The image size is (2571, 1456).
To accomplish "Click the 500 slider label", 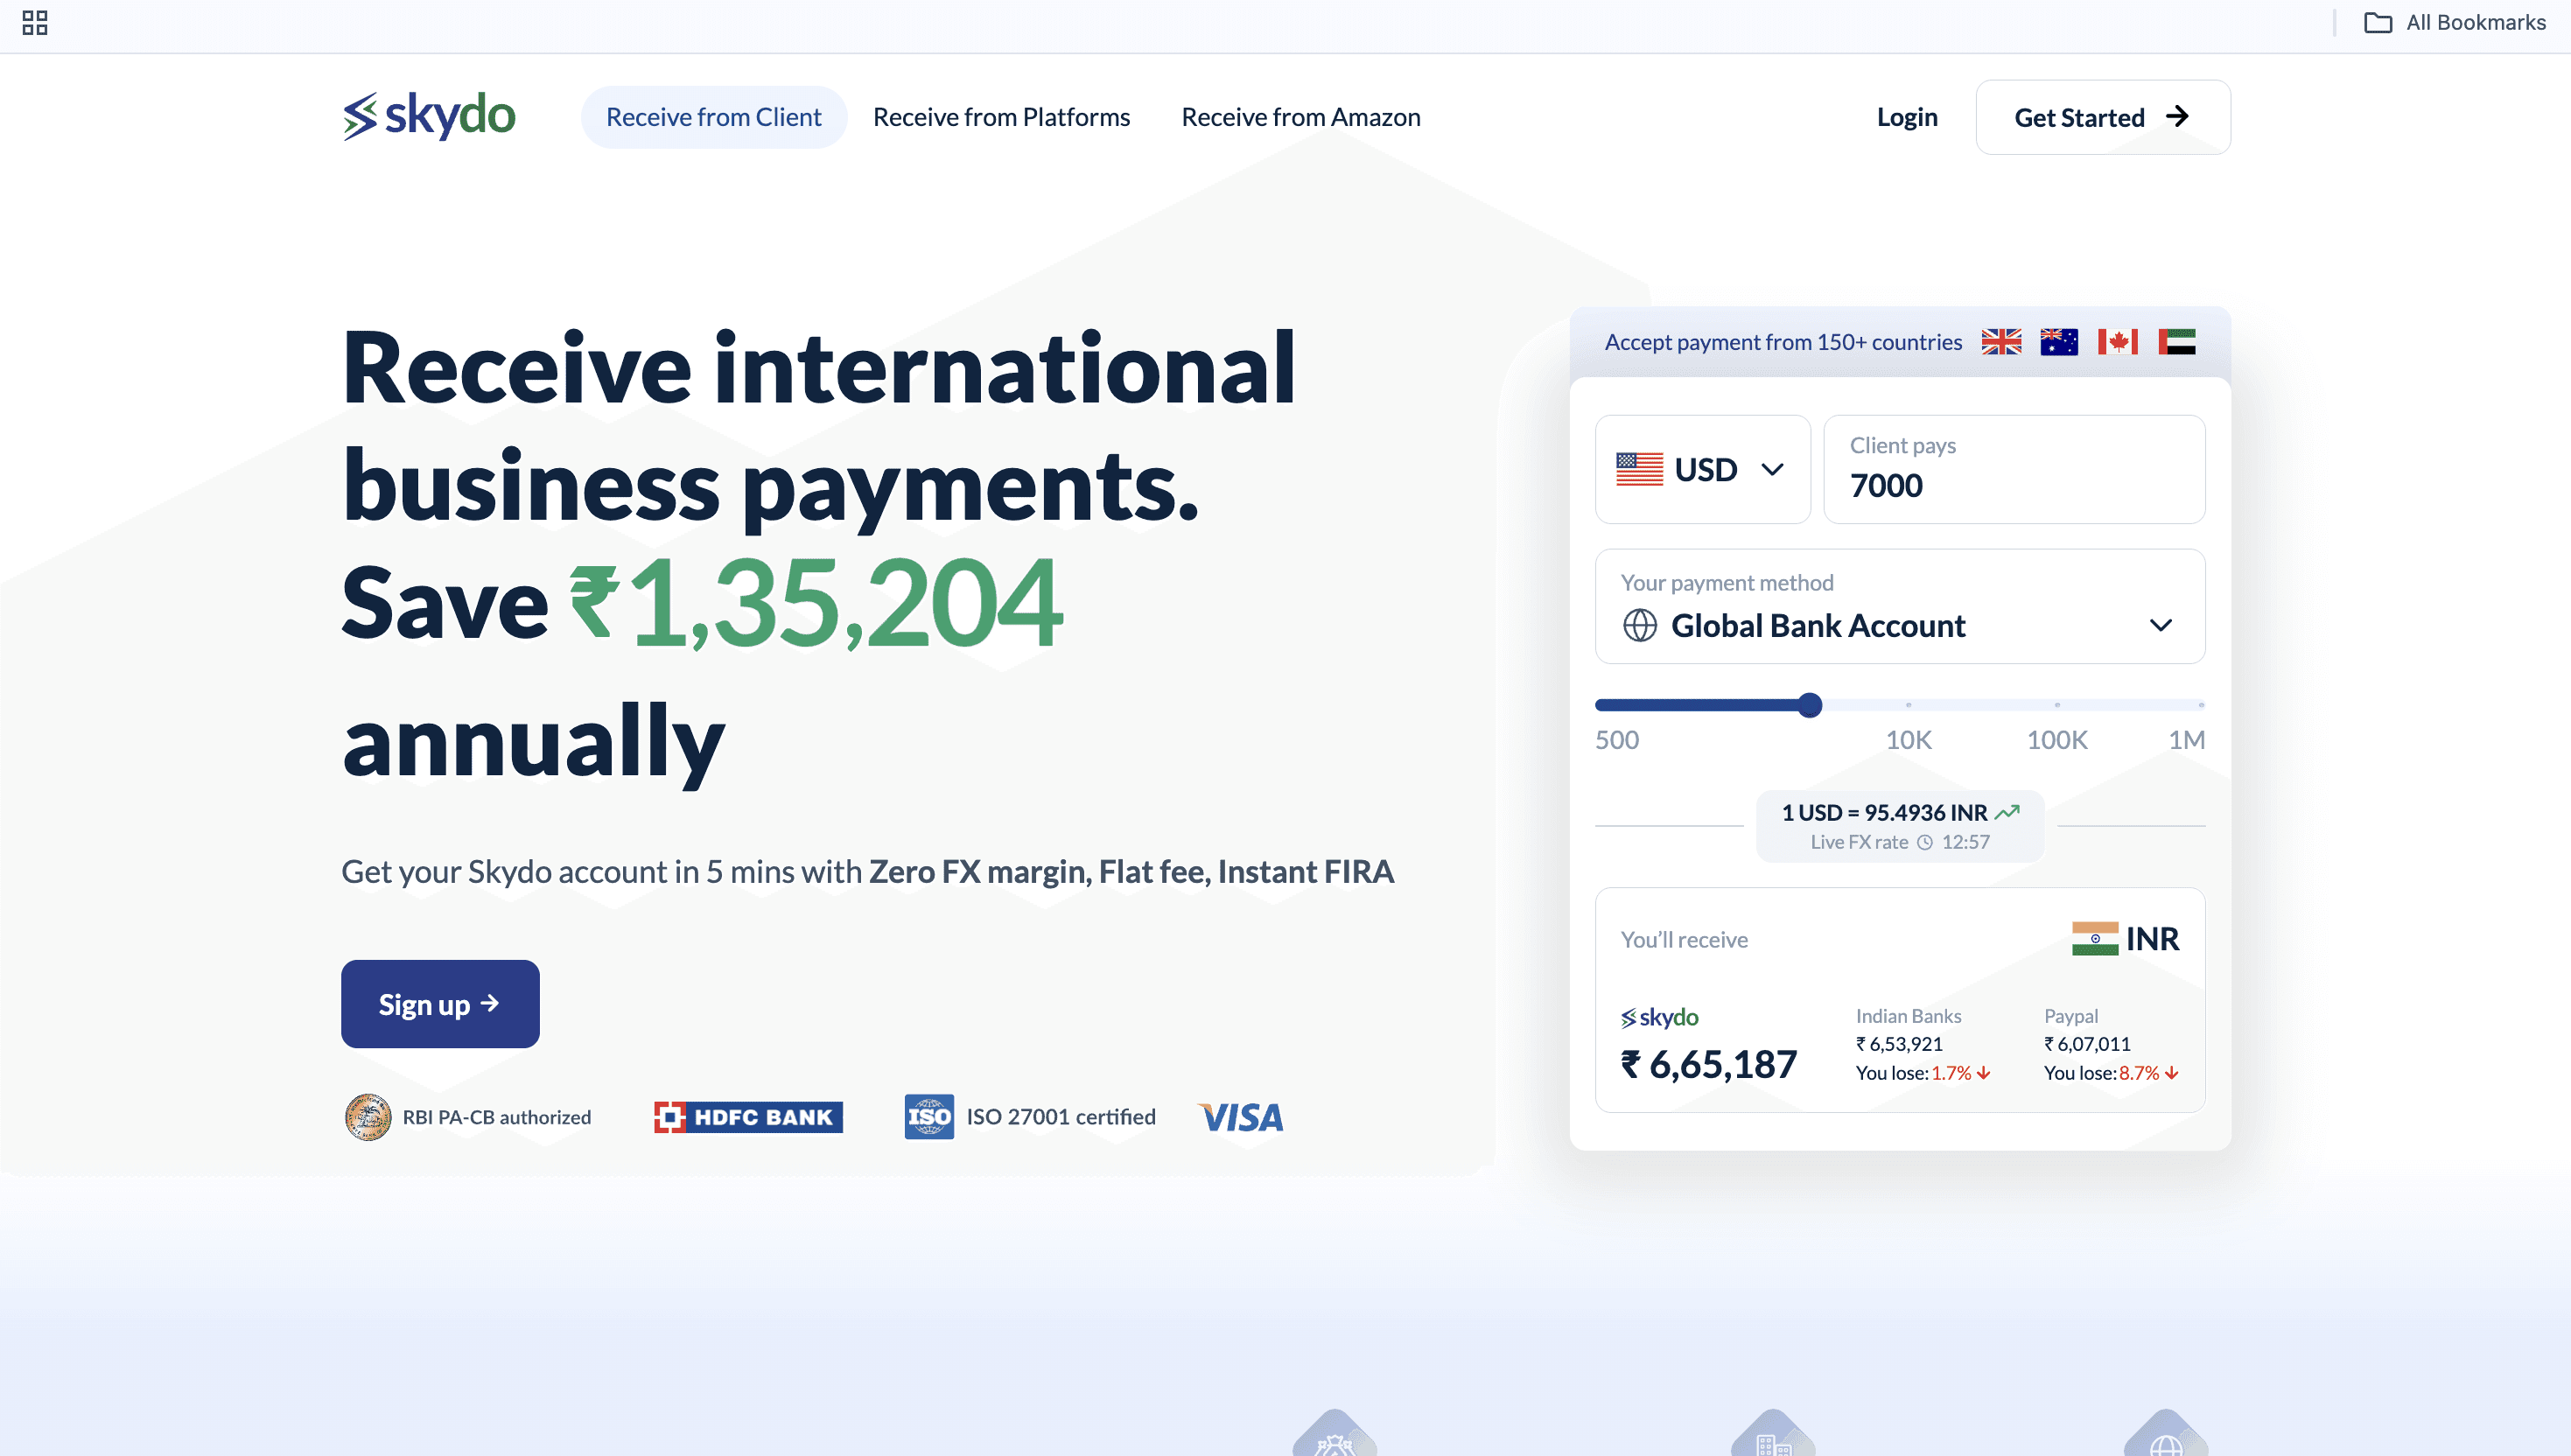I will (x=1617, y=740).
